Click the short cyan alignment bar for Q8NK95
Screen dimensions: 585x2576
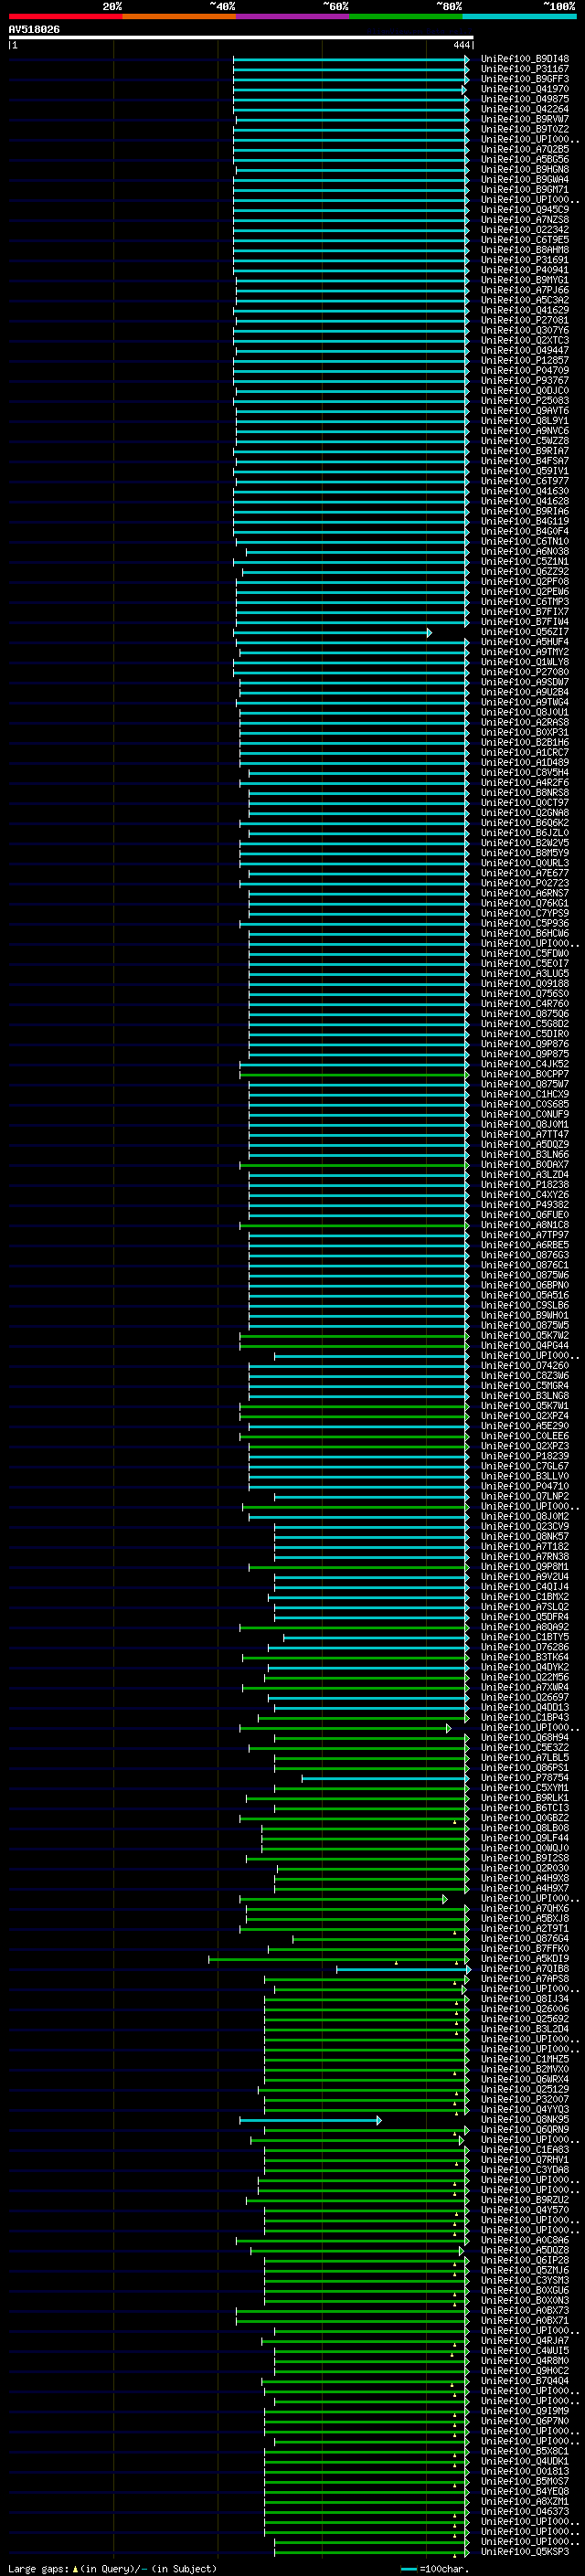(x=310, y=2120)
